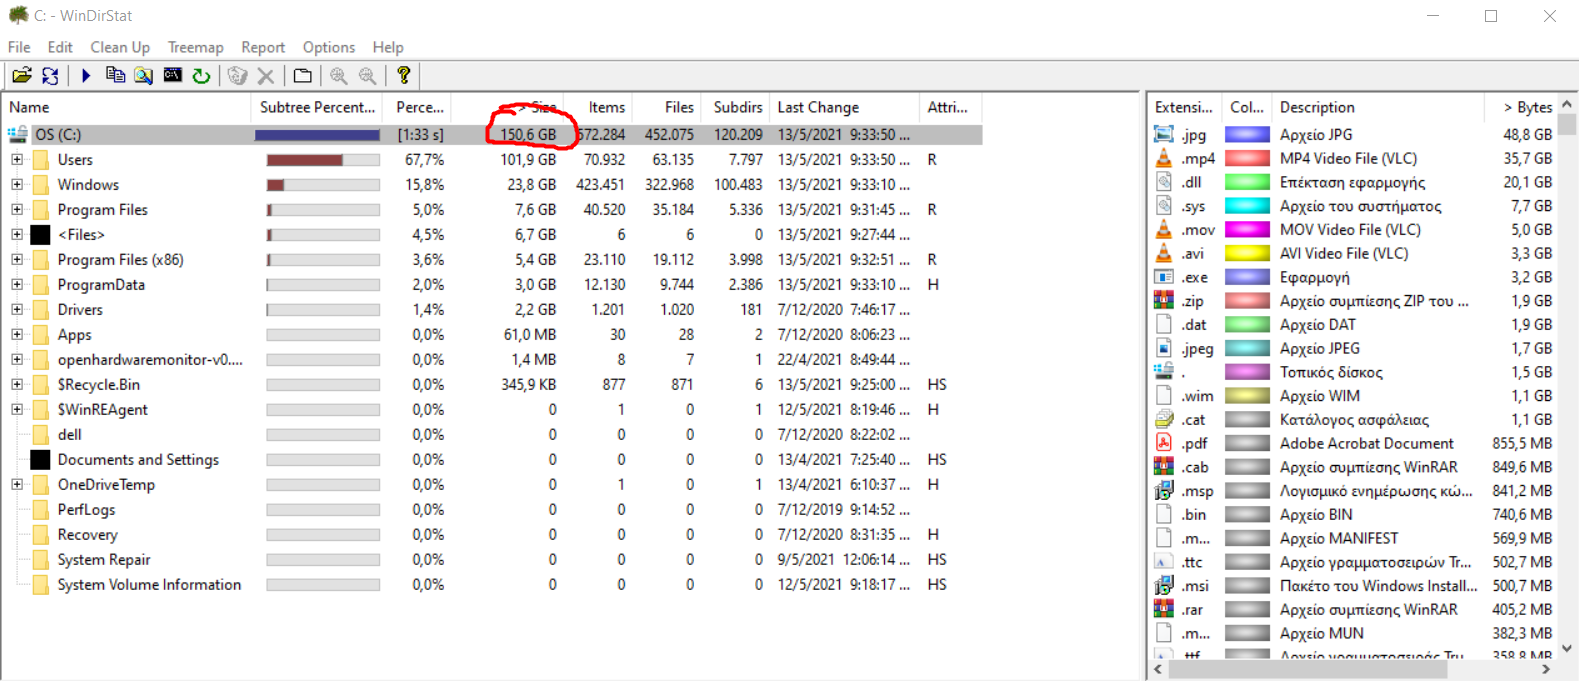
Task: Click the .zip WinRAR icon
Action: tap(1164, 300)
